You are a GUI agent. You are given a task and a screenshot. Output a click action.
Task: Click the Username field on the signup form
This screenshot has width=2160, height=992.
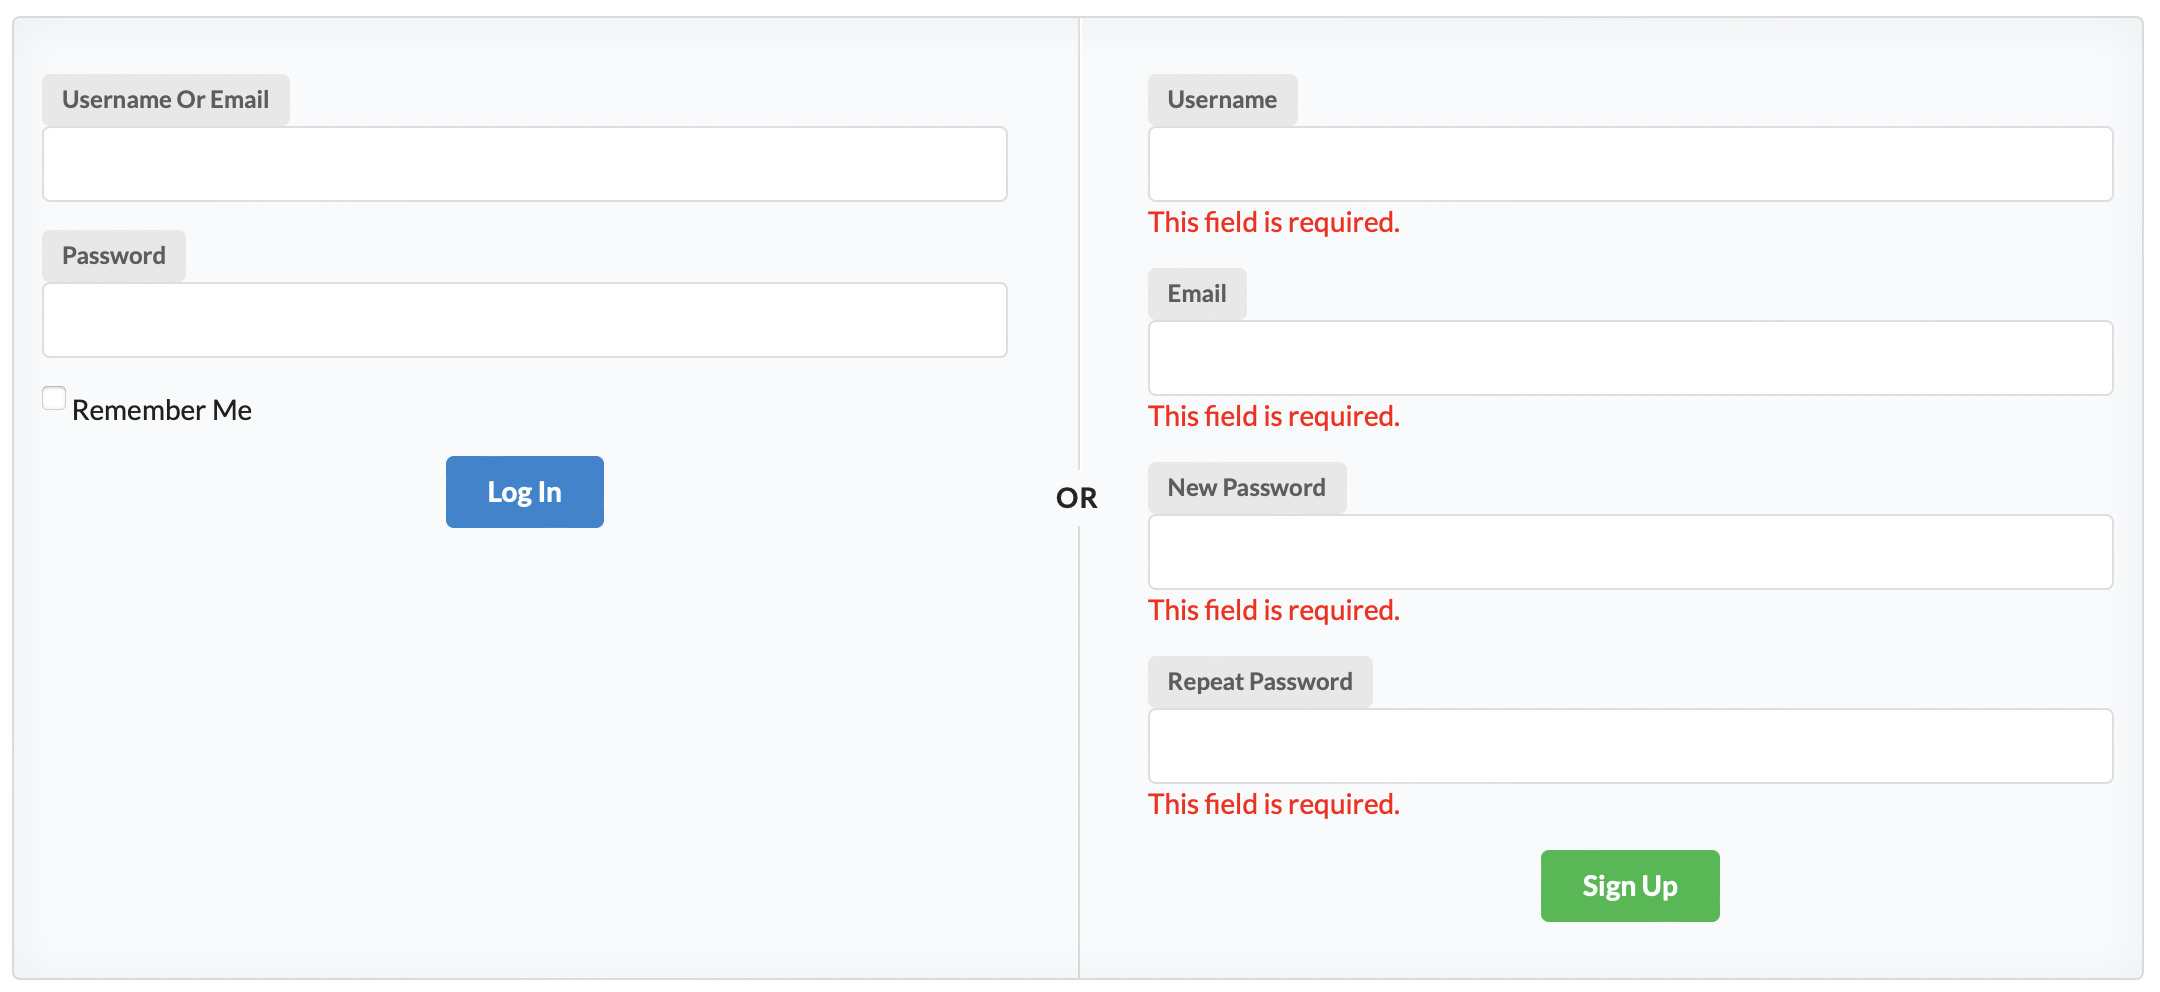[1630, 163]
